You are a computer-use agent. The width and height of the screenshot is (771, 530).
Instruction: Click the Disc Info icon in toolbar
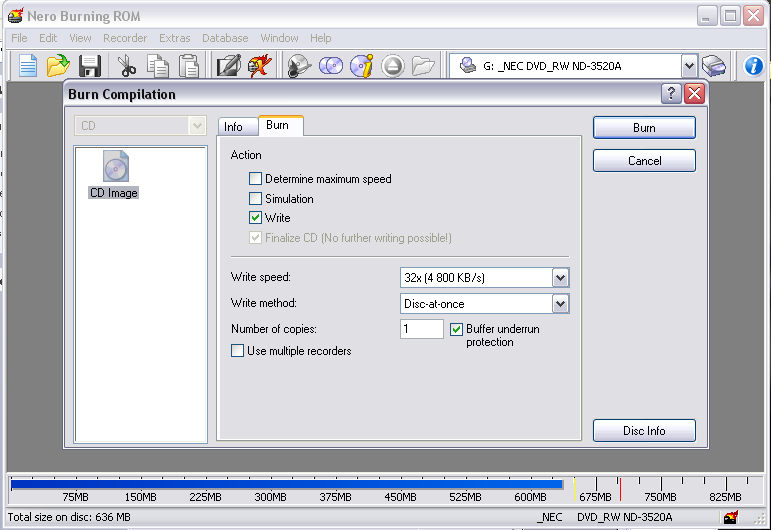pos(361,66)
